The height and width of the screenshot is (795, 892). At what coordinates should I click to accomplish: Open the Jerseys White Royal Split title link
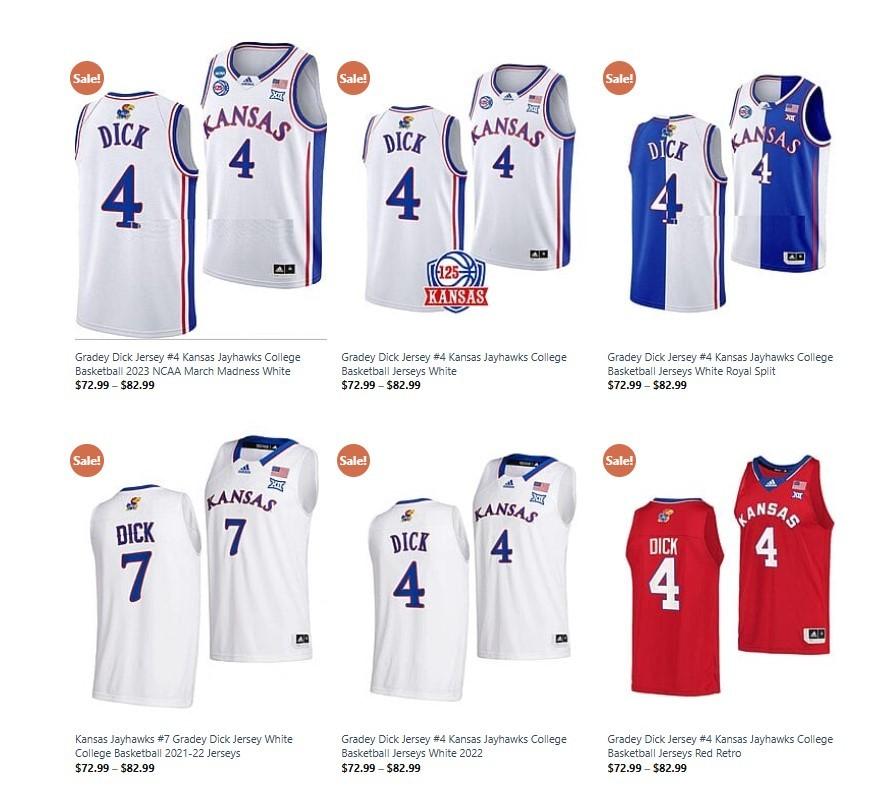pyautogui.click(x=720, y=364)
